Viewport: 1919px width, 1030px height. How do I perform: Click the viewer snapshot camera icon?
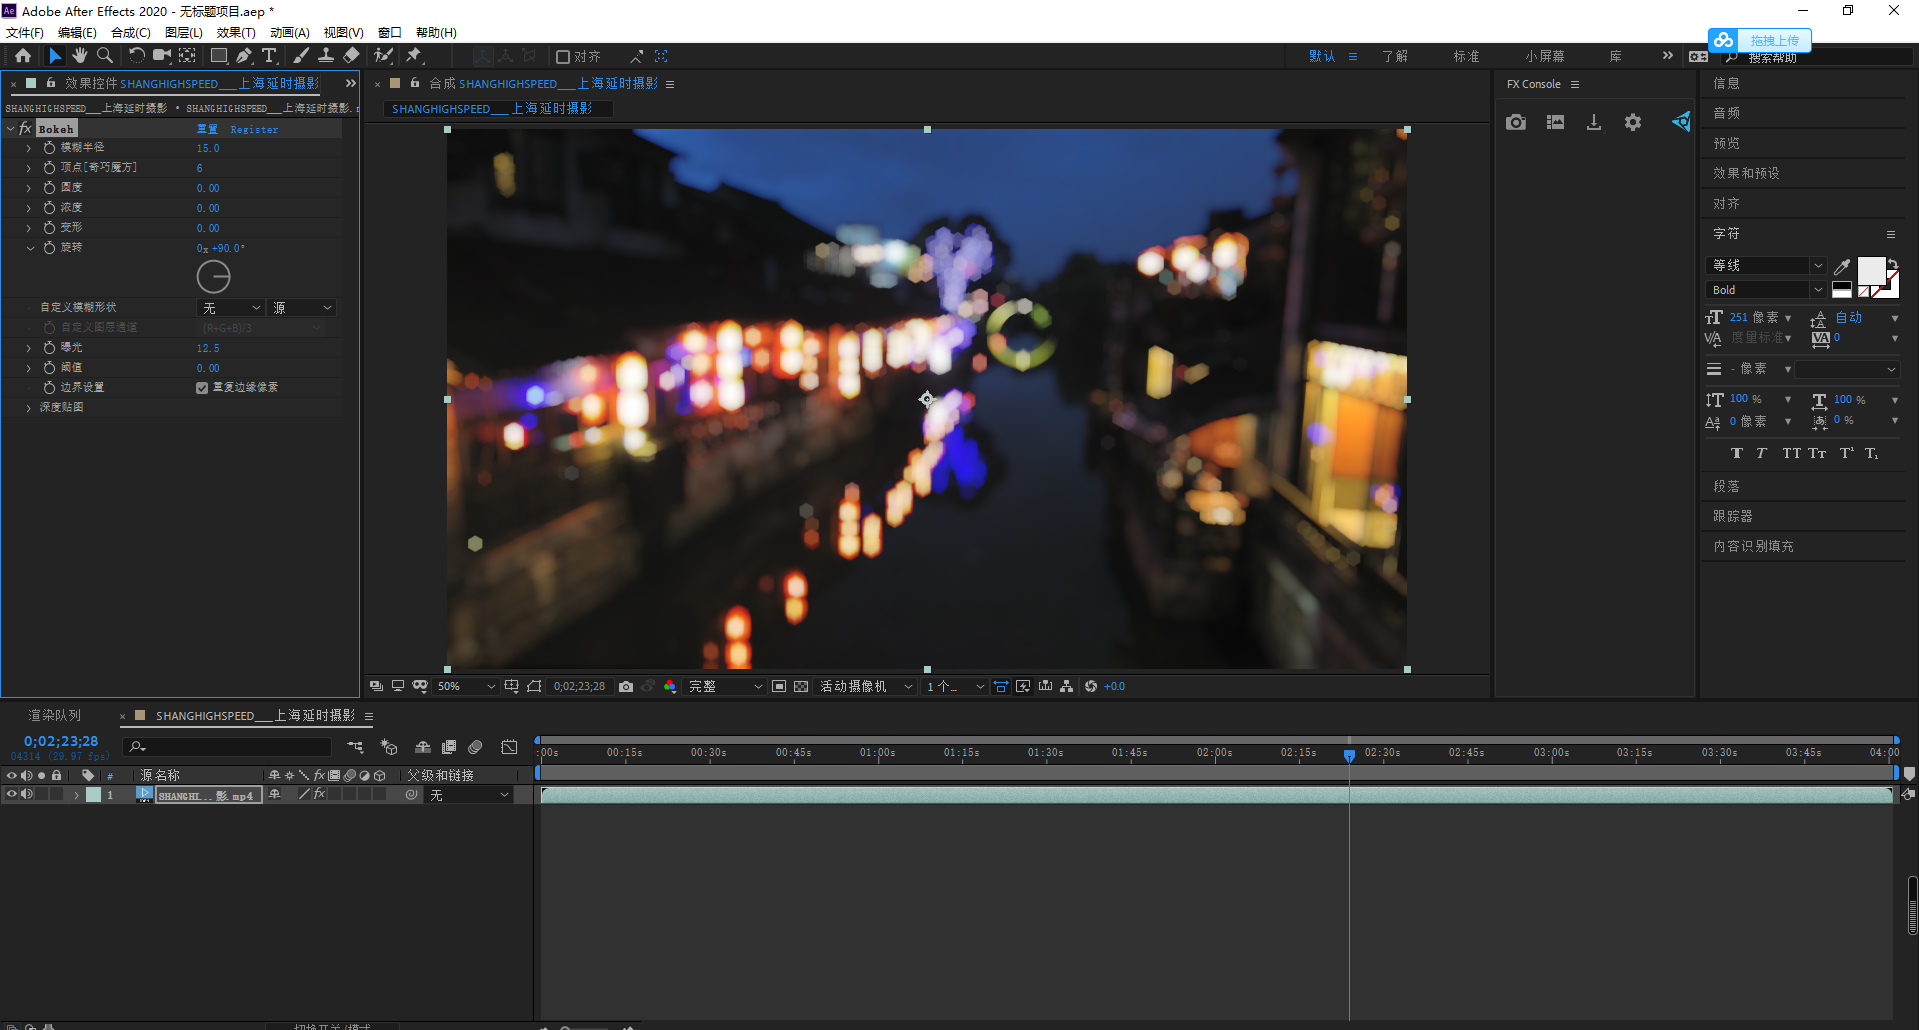click(626, 686)
